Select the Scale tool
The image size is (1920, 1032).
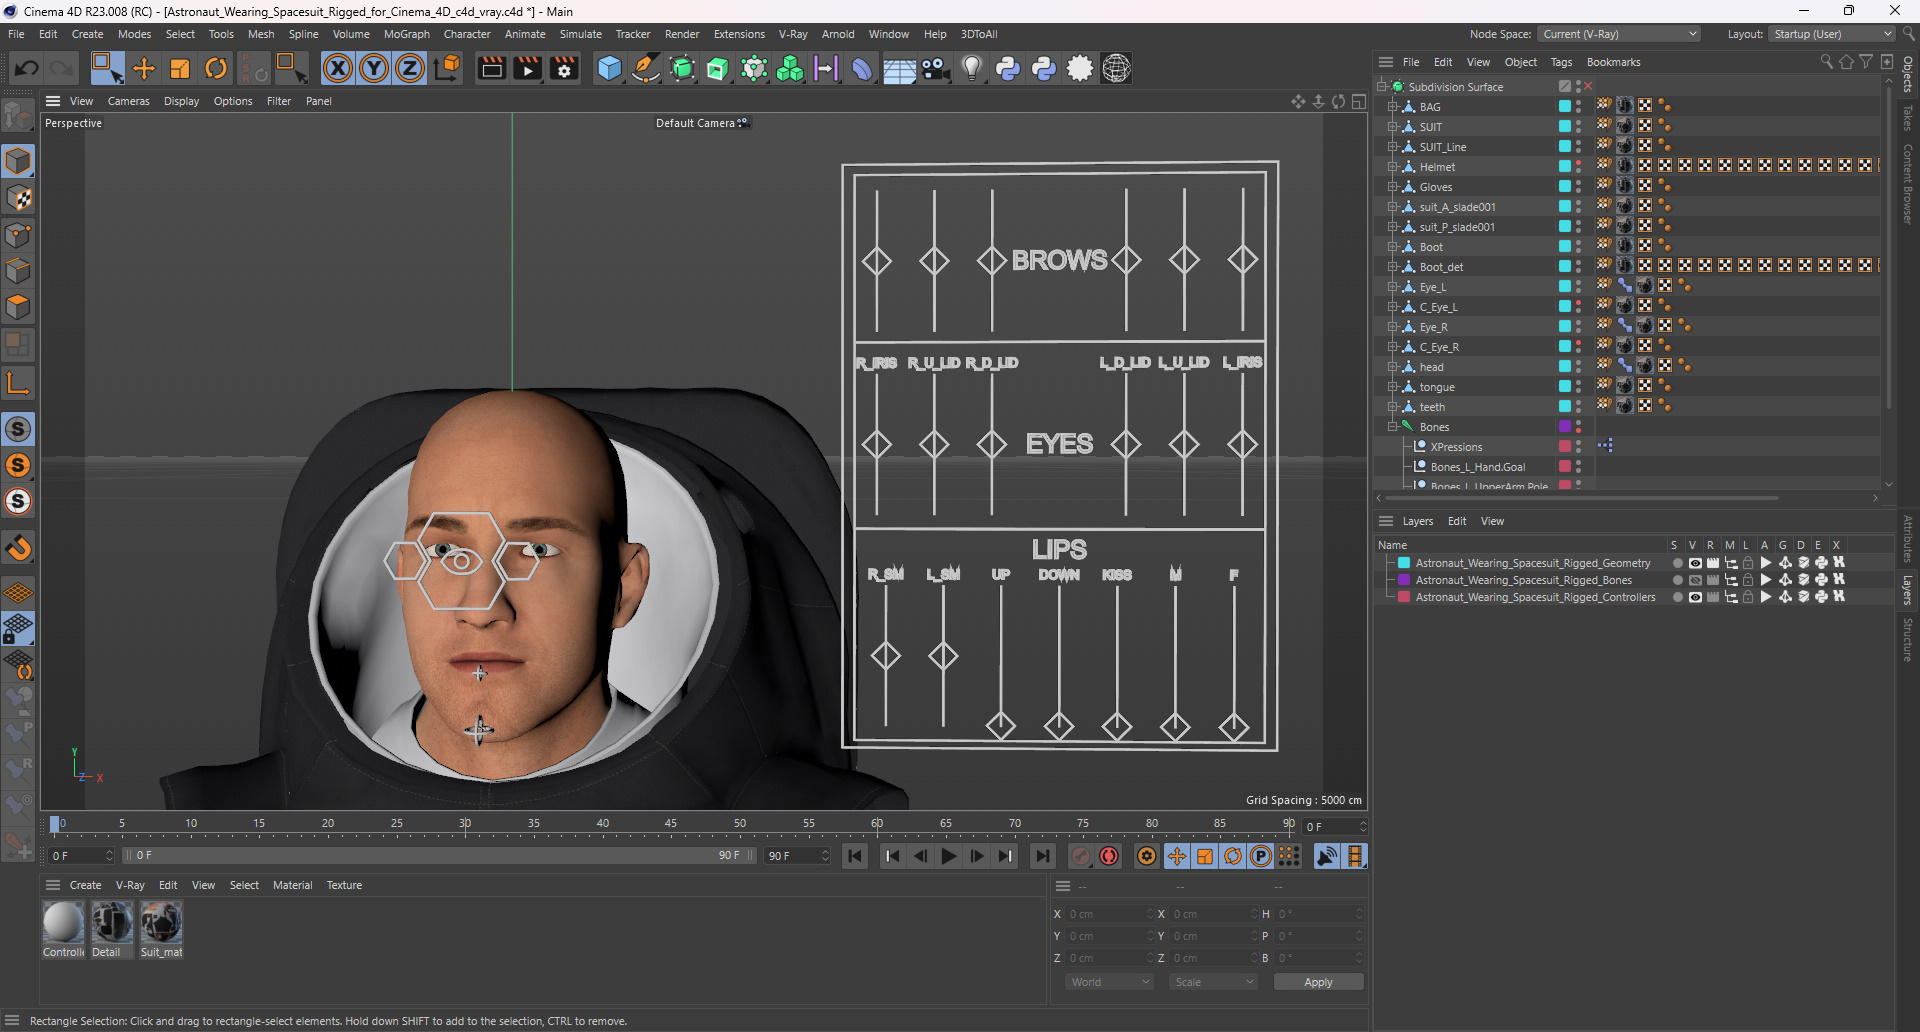tap(180, 68)
